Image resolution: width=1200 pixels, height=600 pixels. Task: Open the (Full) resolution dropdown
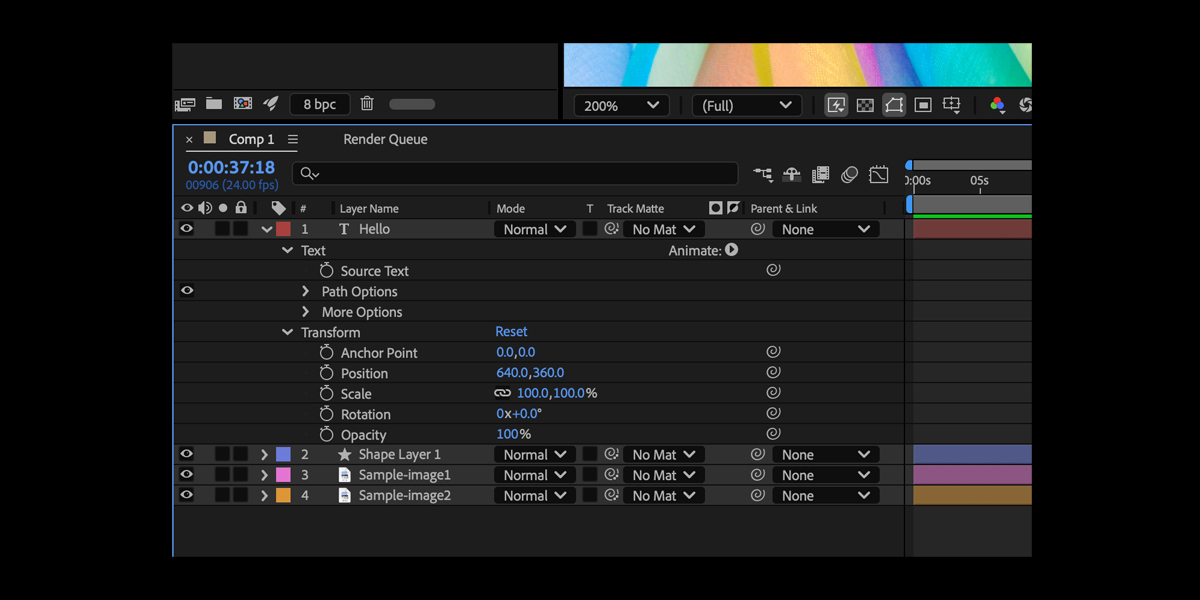[746, 105]
